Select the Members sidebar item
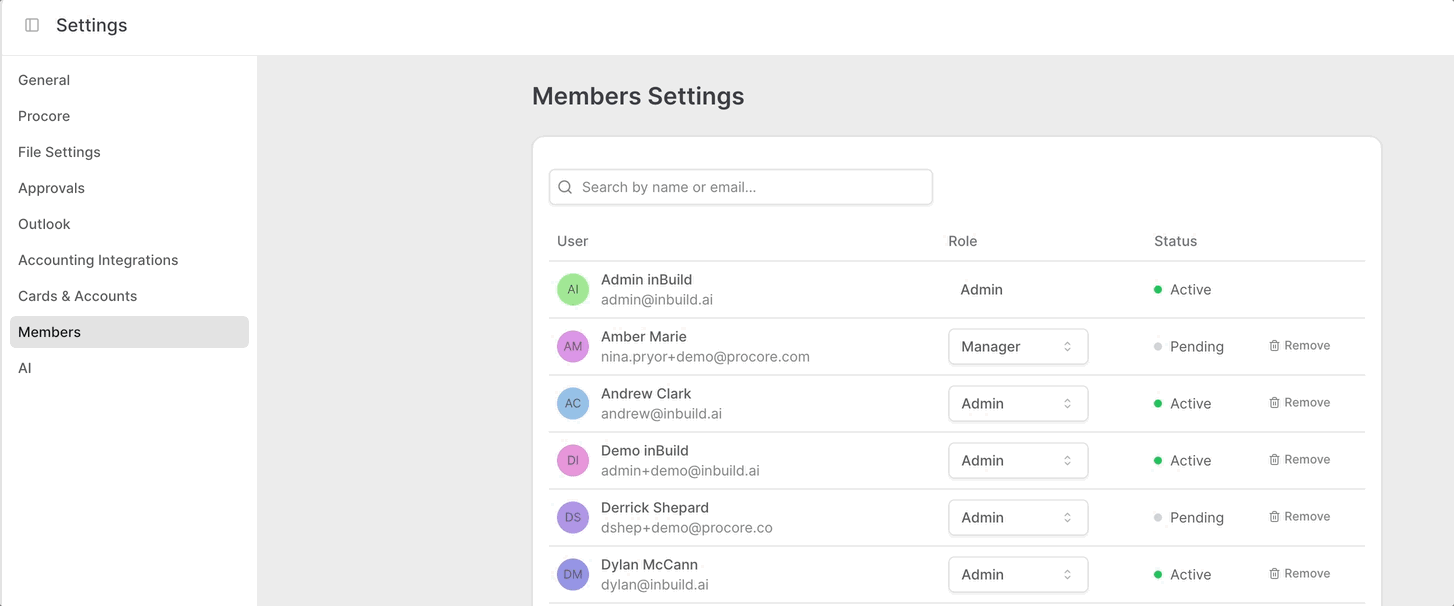Image resolution: width=1454 pixels, height=606 pixels. (x=129, y=332)
